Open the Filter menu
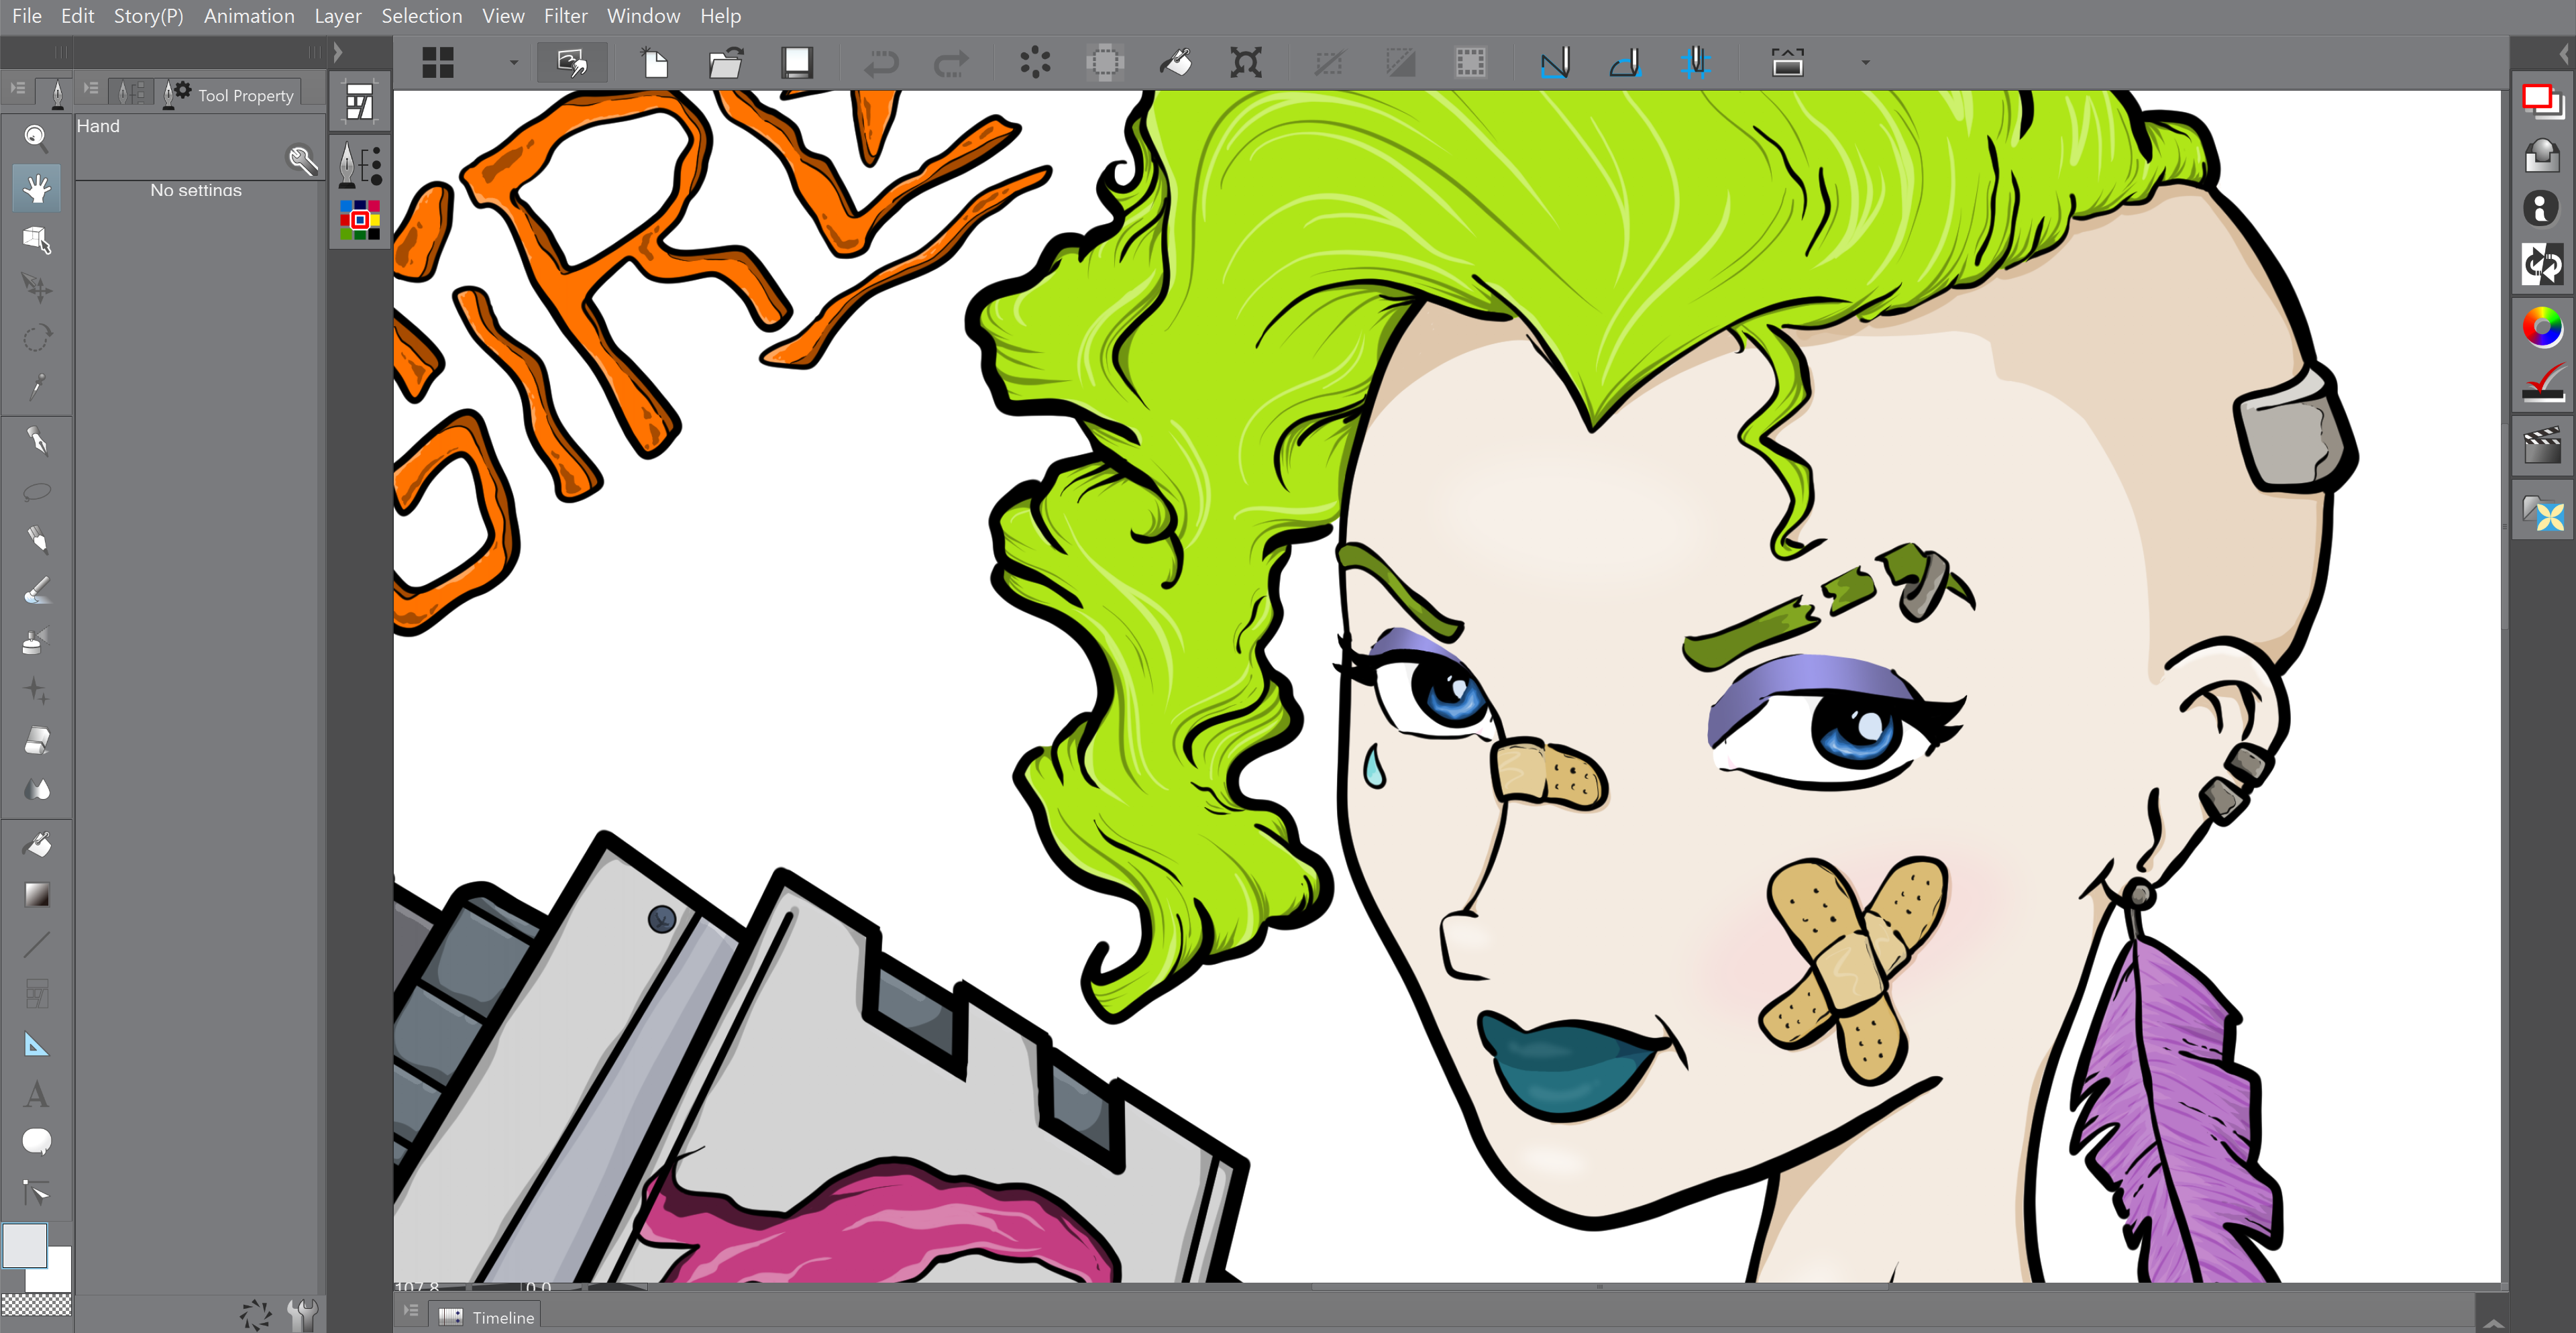Viewport: 2576px width, 1333px height. click(x=565, y=16)
